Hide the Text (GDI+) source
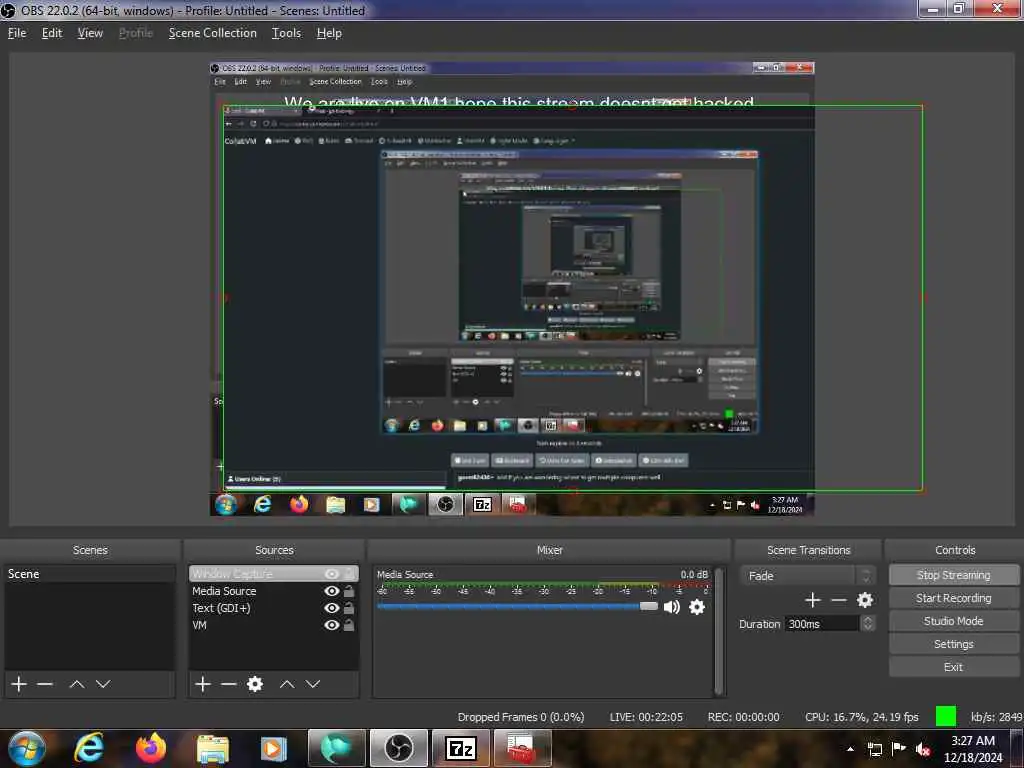Screen dimensions: 1024x768 point(332,608)
